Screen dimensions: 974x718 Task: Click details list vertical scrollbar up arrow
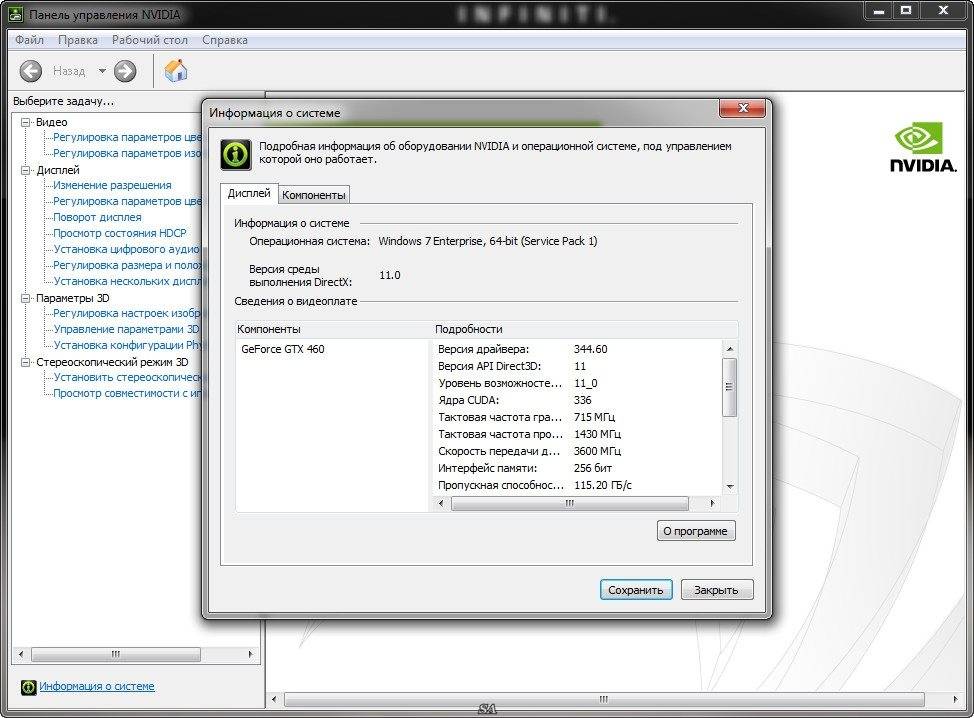[x=730, y=349]
